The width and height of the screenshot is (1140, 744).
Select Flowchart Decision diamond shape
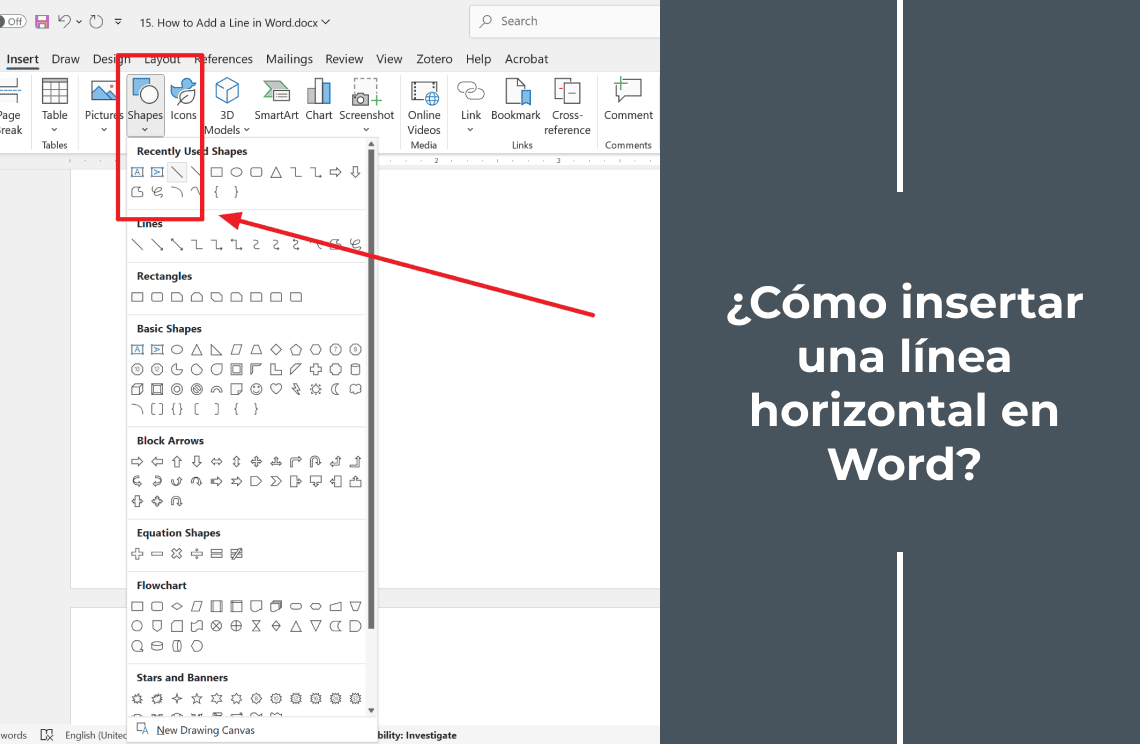point(177,607)
